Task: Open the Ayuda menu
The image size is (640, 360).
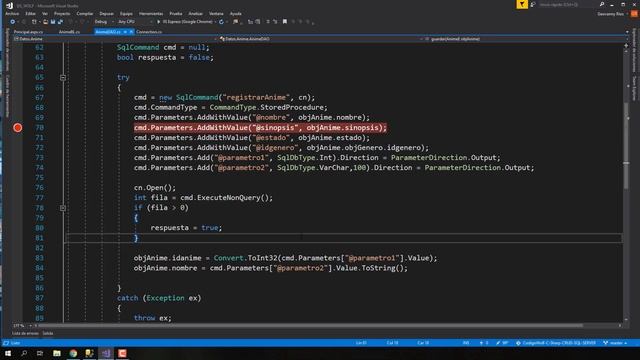Action: pyautogui.click(x=236, y=13)
